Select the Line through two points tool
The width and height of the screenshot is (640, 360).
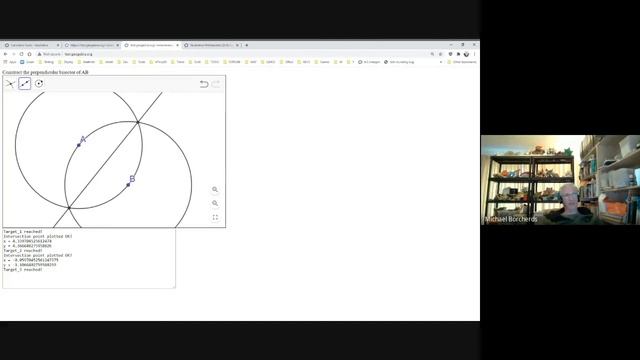point(24,84)
